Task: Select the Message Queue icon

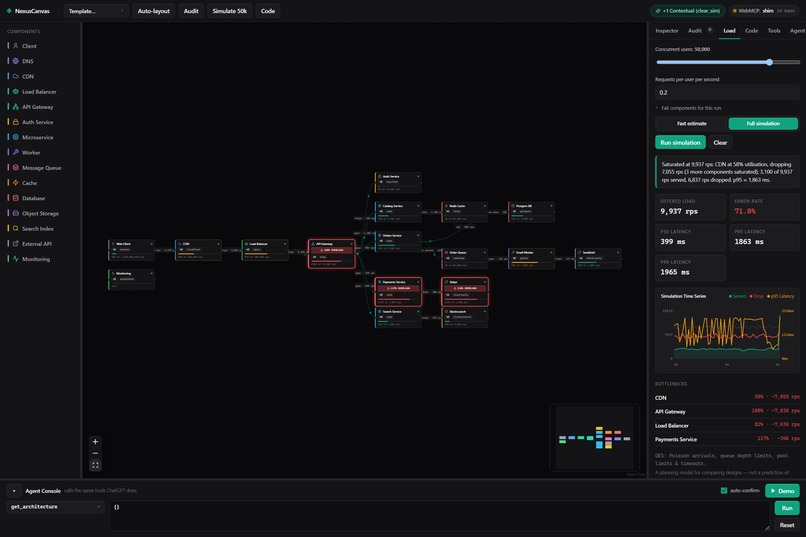Action: tap(15, 168)
